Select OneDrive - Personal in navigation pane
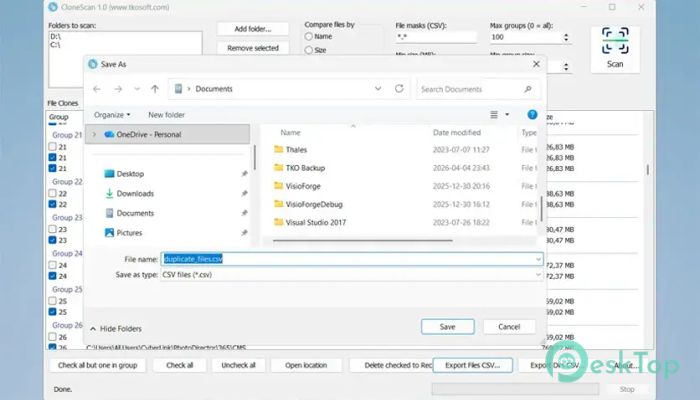Screen dimensions: 700x400 pyautogui.click(x=167, y=134)
